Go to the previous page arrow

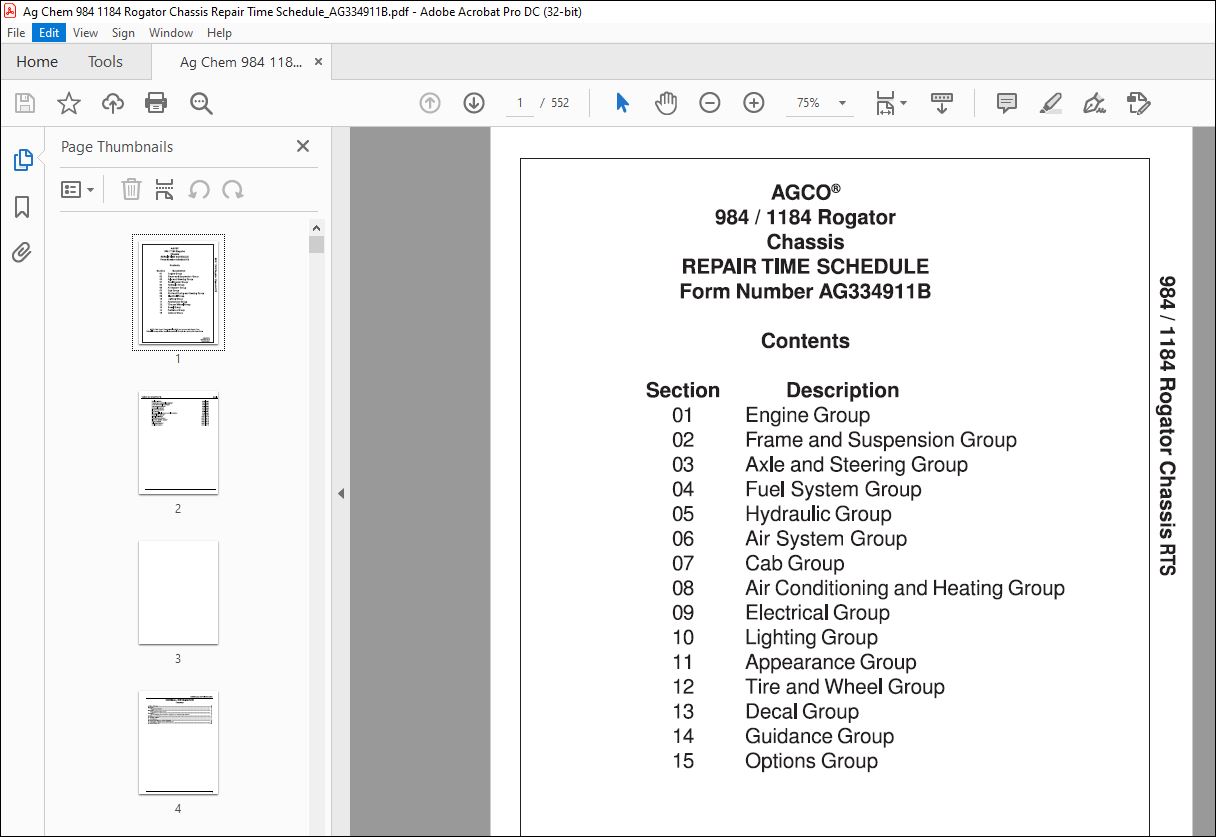(430, 103)
